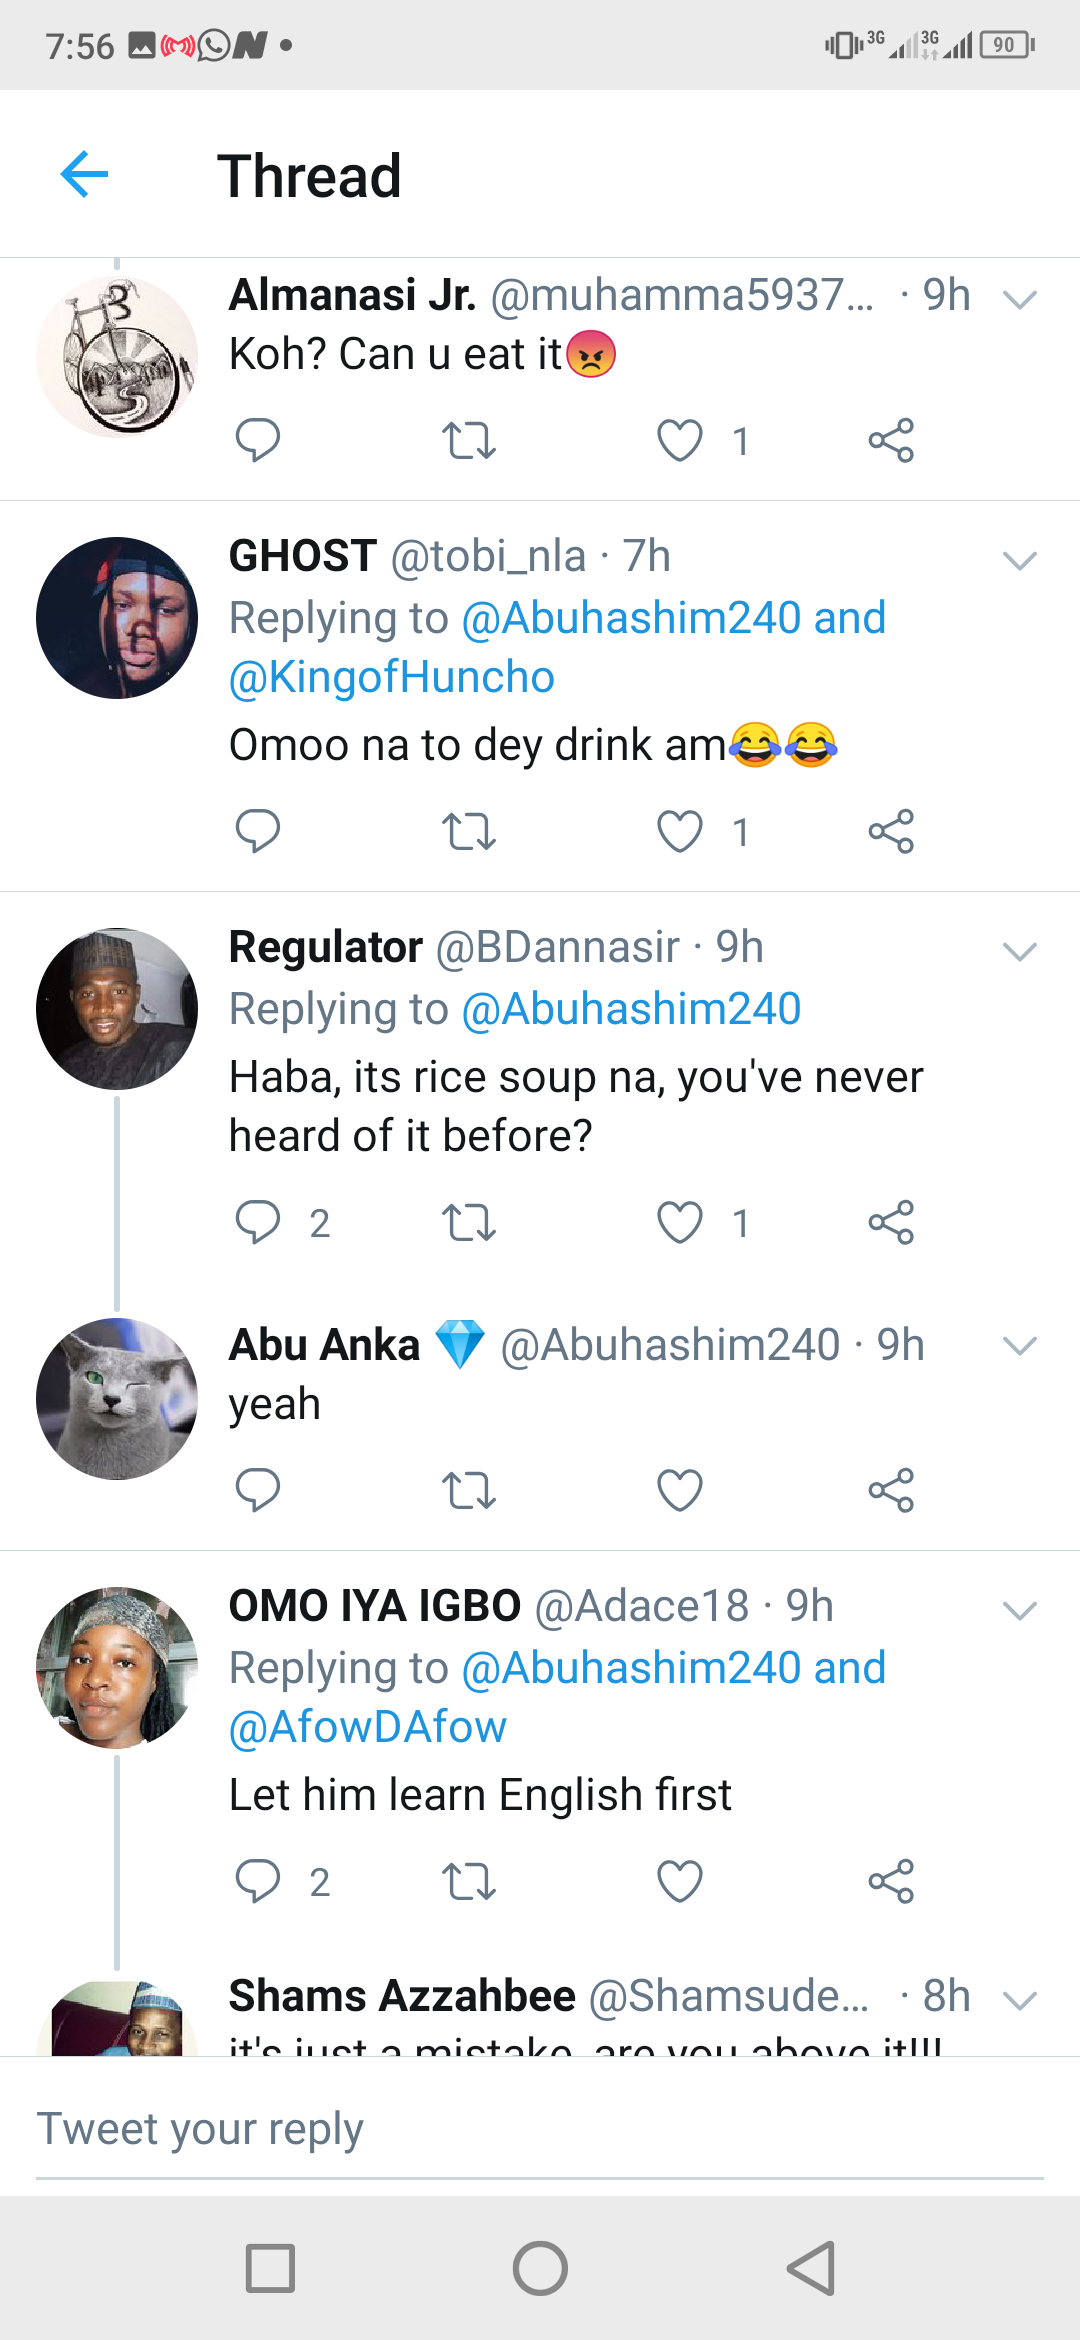Open @AfowDAfow mention link

(368, 1727)
